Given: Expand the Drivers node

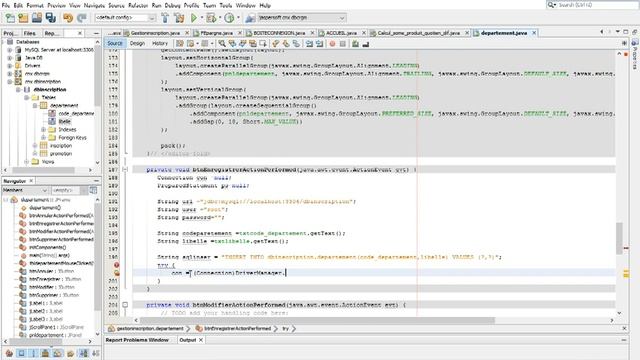Looking at the screenshot, I should (x=10, y=66).
